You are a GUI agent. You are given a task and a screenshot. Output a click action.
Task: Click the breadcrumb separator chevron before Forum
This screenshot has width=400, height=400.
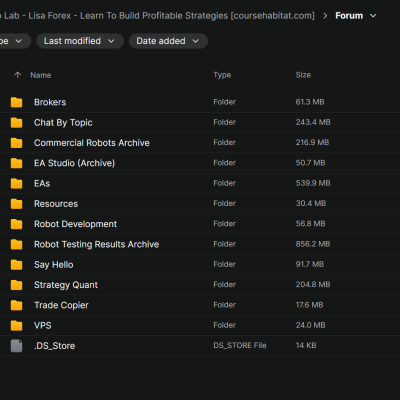pyautogui.click(x=325, y=16)
